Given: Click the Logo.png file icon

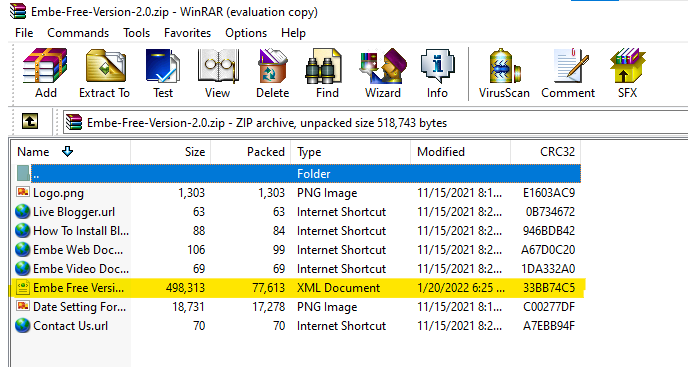Looking at the screenshot, I should [x=23, y=192].
